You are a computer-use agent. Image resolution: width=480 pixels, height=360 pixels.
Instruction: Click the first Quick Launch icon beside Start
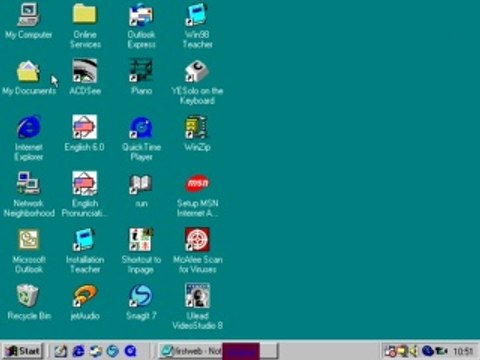(61, 351)
